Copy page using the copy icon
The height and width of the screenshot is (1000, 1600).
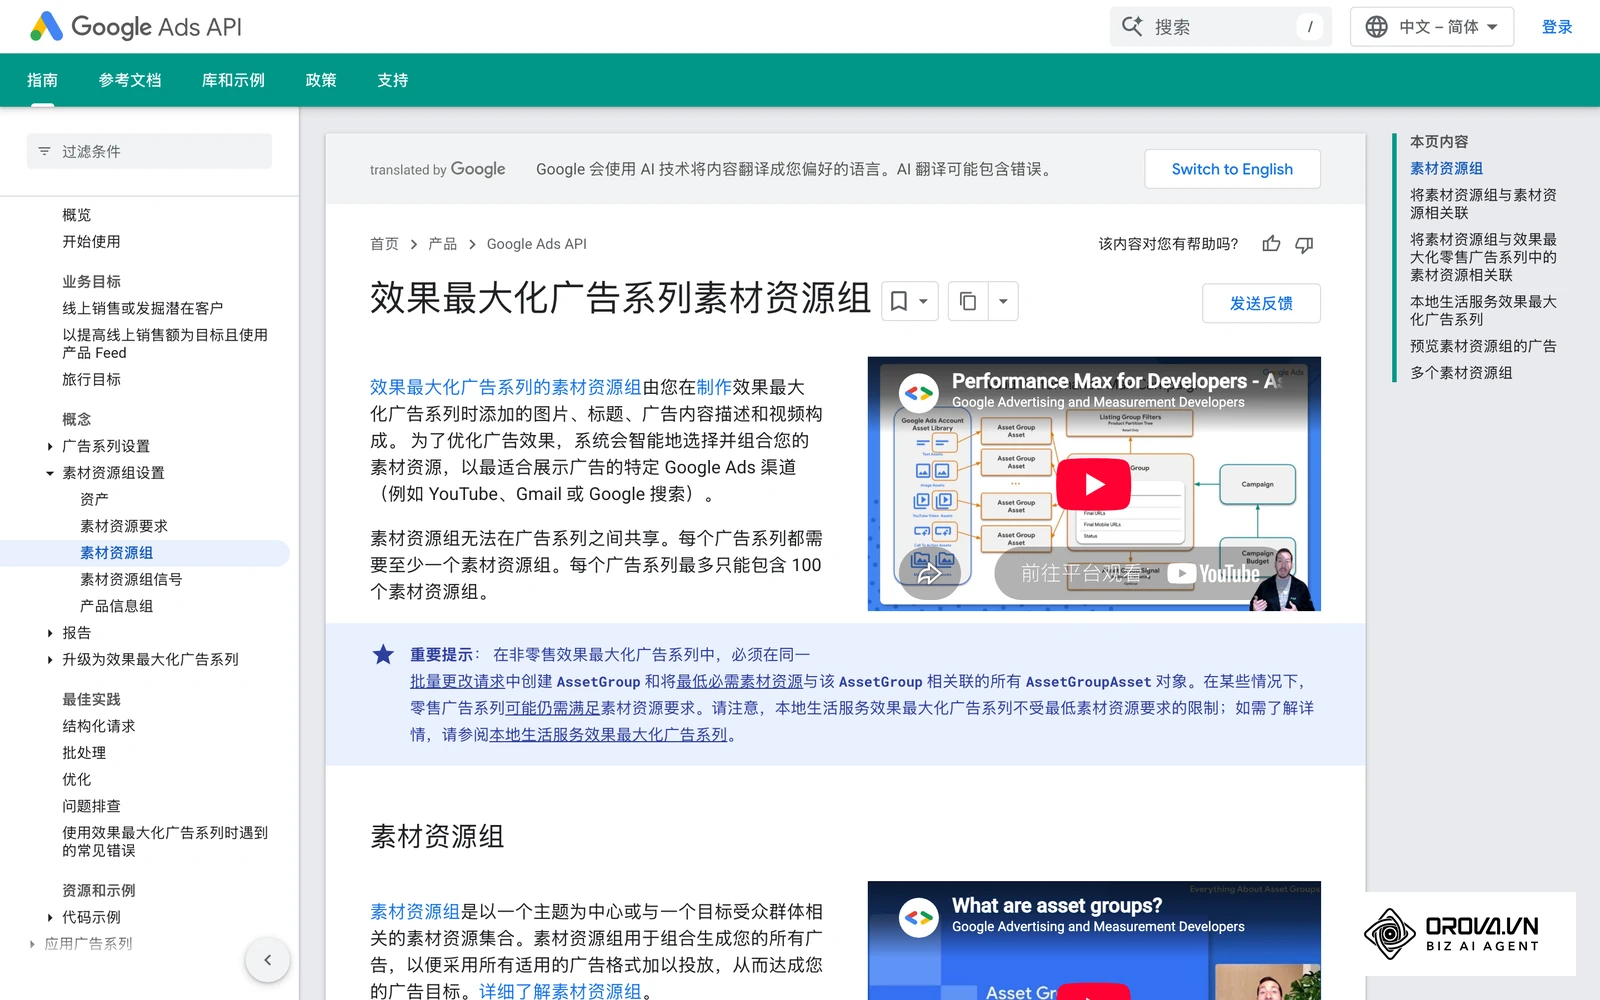point(968,301)
